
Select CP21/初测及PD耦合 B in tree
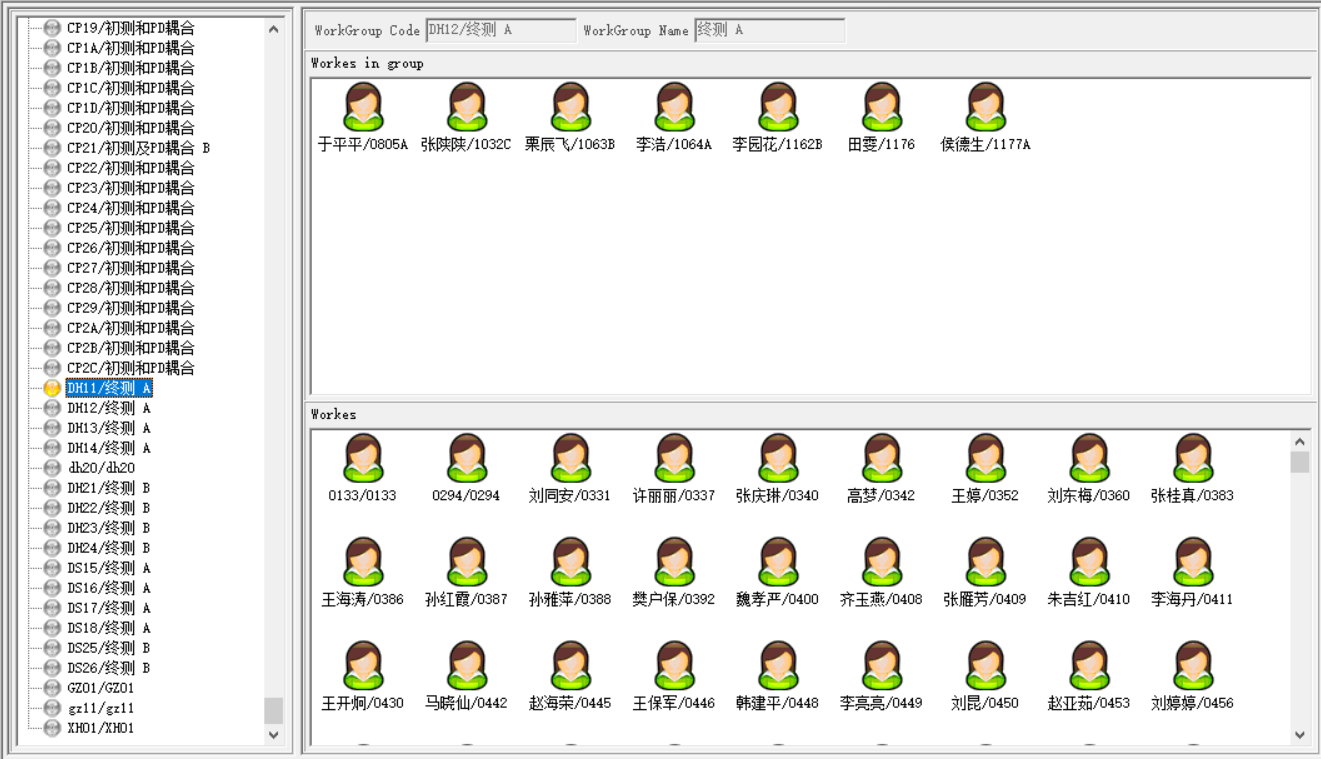pyautogui.click(x=137, y=148)
